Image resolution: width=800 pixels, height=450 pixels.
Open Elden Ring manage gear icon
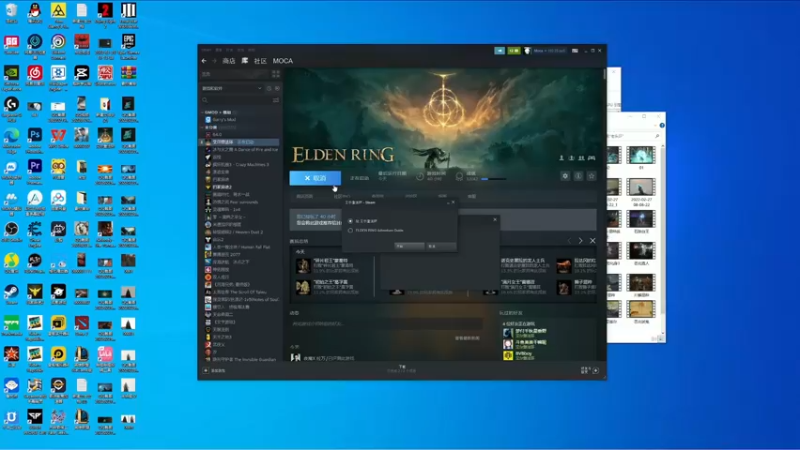[565, 176]
